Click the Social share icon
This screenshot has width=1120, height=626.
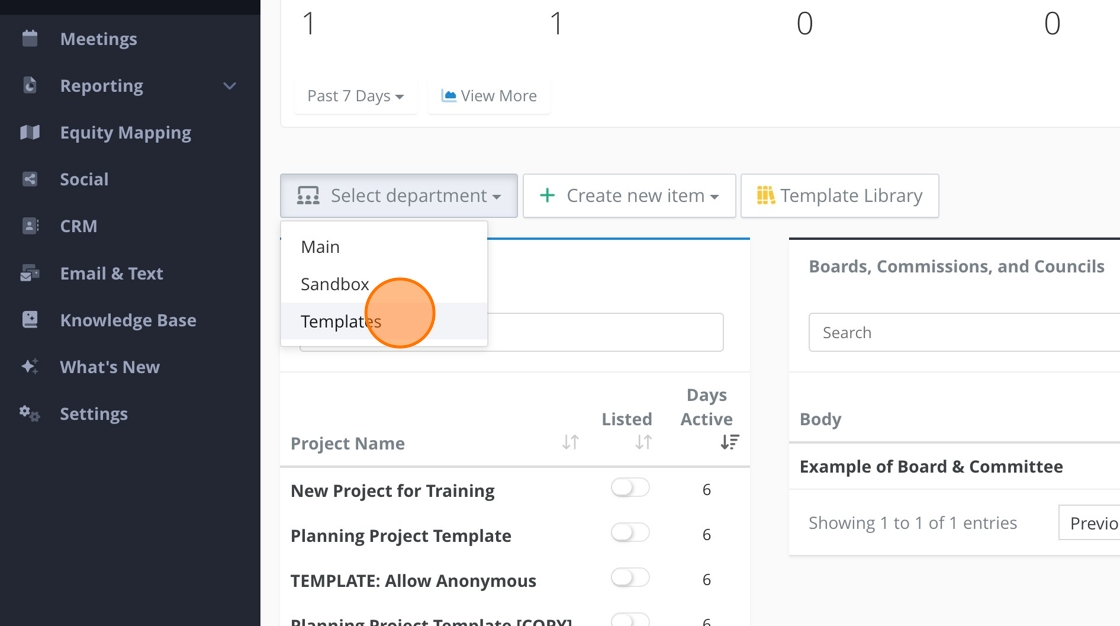30,180
